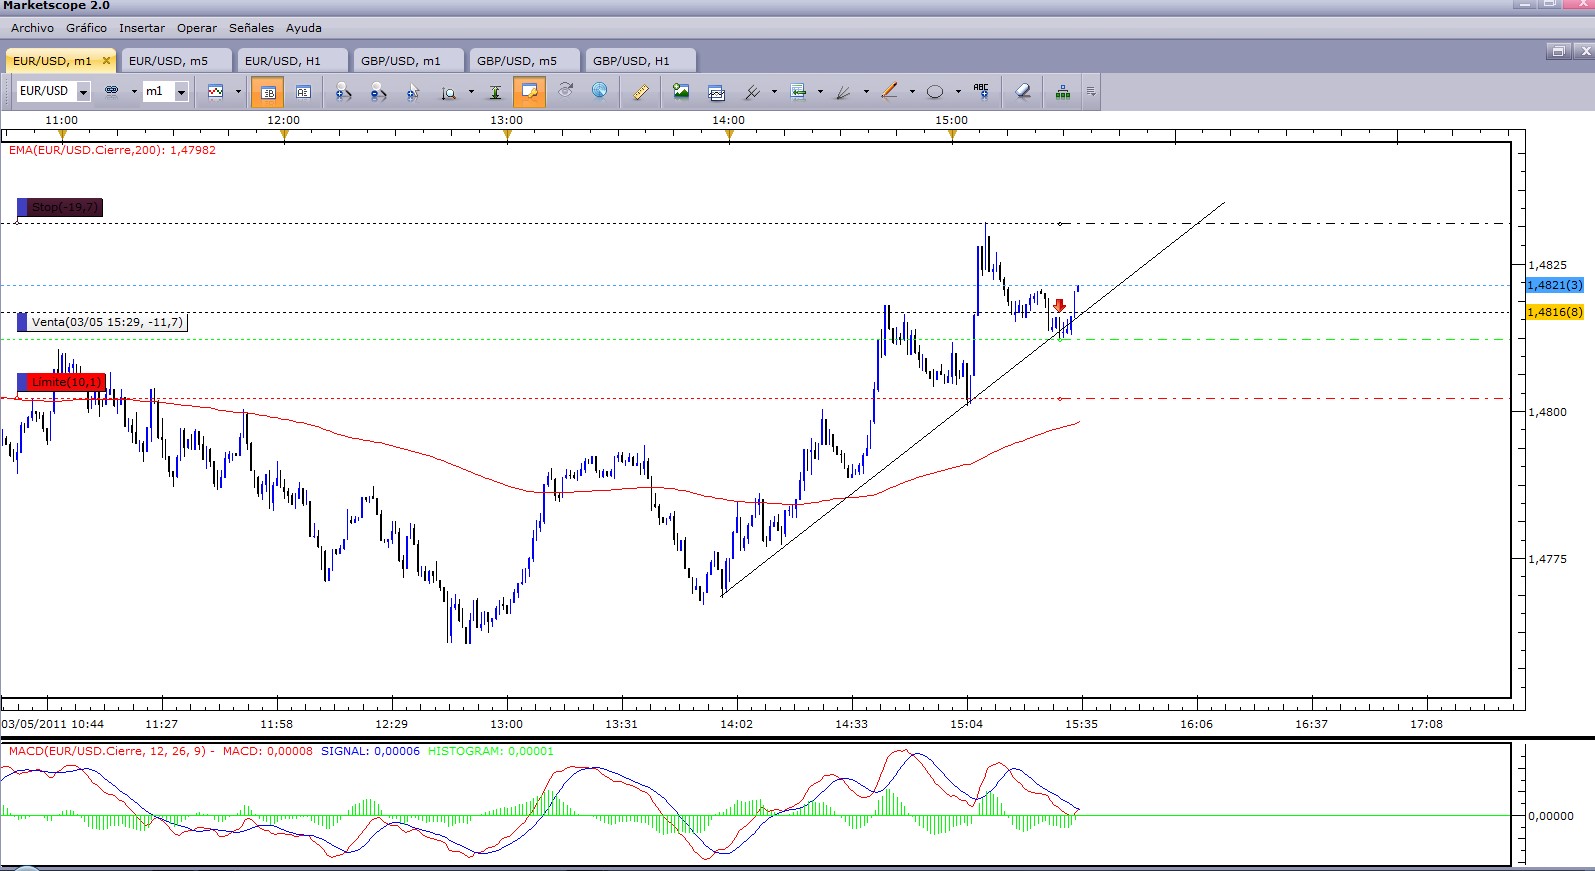1595x871 pixels.
Task: Open the Operar menu
Action: pyautogui.click(x=197, y=28)
